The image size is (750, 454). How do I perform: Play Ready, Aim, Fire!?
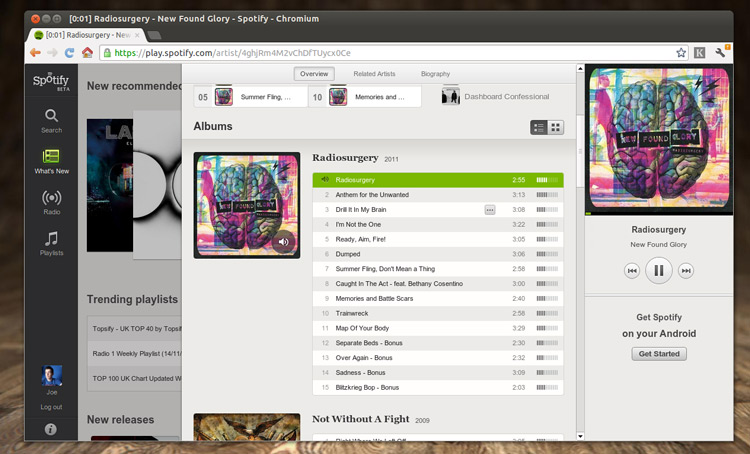click(x=438, y=239)
